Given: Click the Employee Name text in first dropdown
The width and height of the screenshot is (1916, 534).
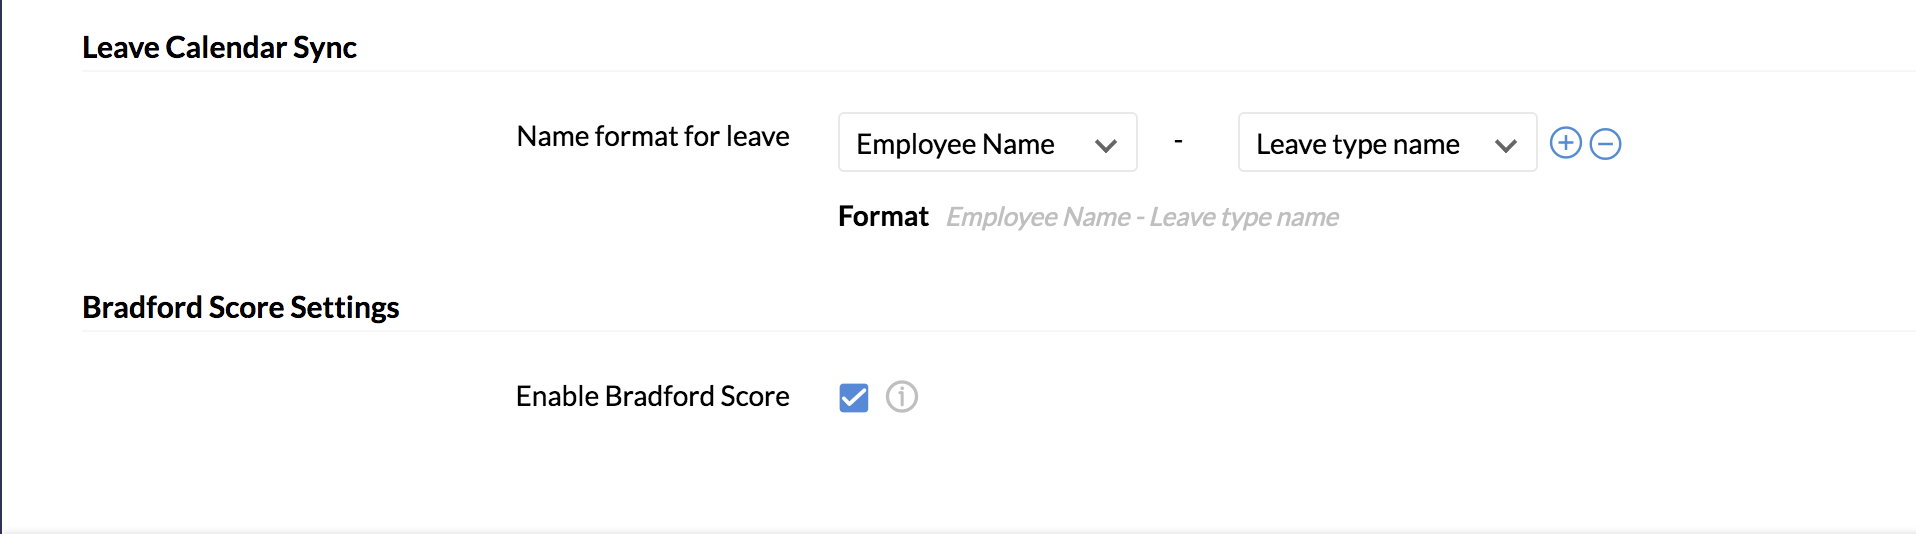Looking at the screenshot, I should coord(955,144).
